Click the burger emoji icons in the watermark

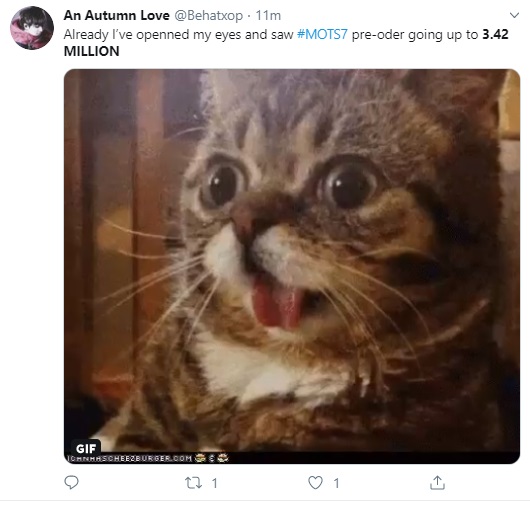pos(212,458)
